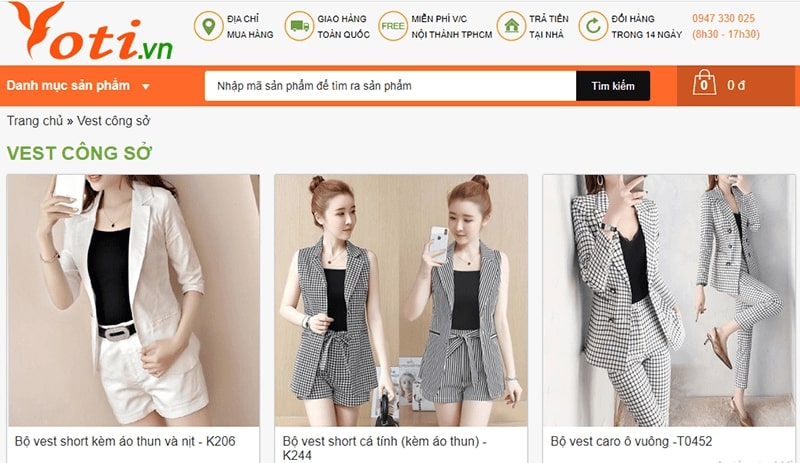Click the MIỄN PHÍ V/C NỘI THÀNH TPHCM text

(452, 27)
